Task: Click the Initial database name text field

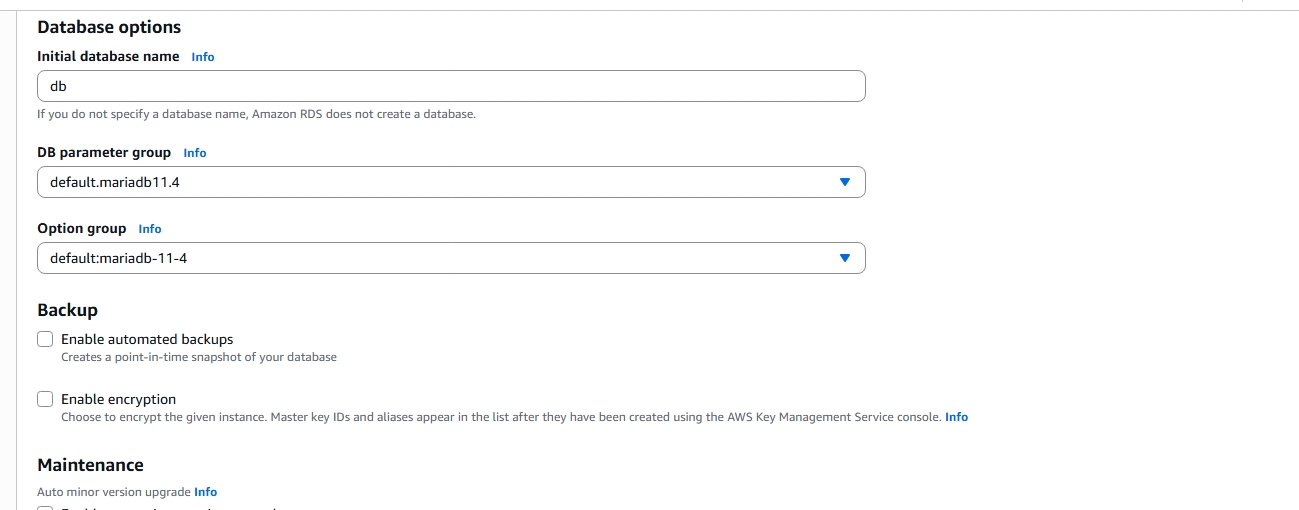Action: (x=450, y=86)
